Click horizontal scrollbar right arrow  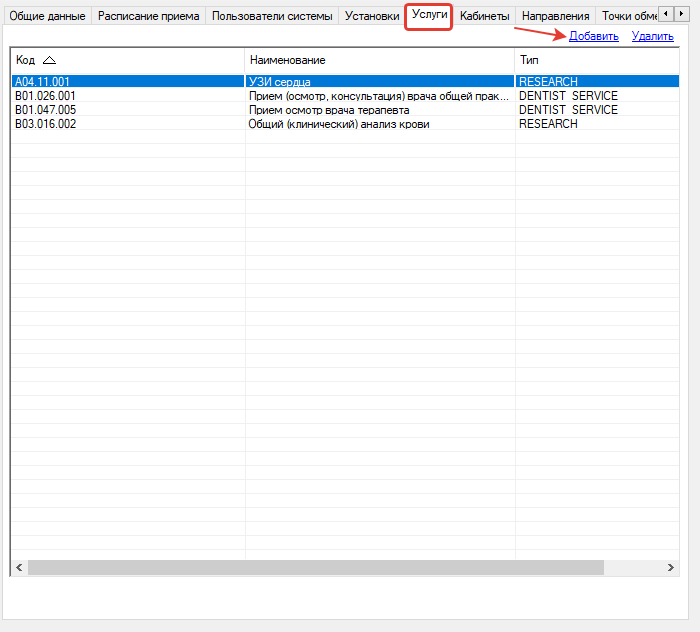coord(672,567)
